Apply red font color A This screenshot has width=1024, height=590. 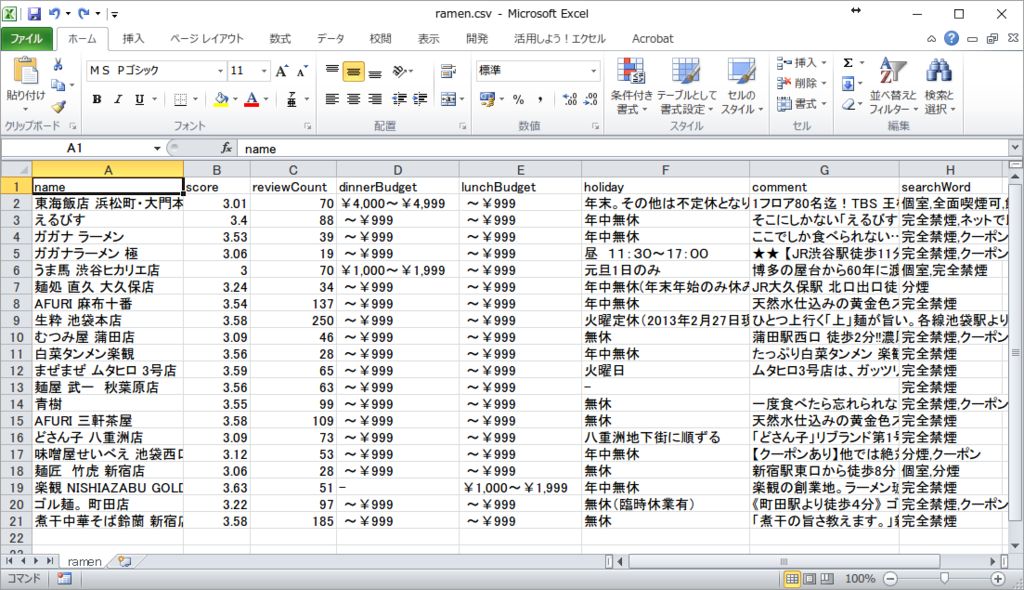[x=251, y=99]
